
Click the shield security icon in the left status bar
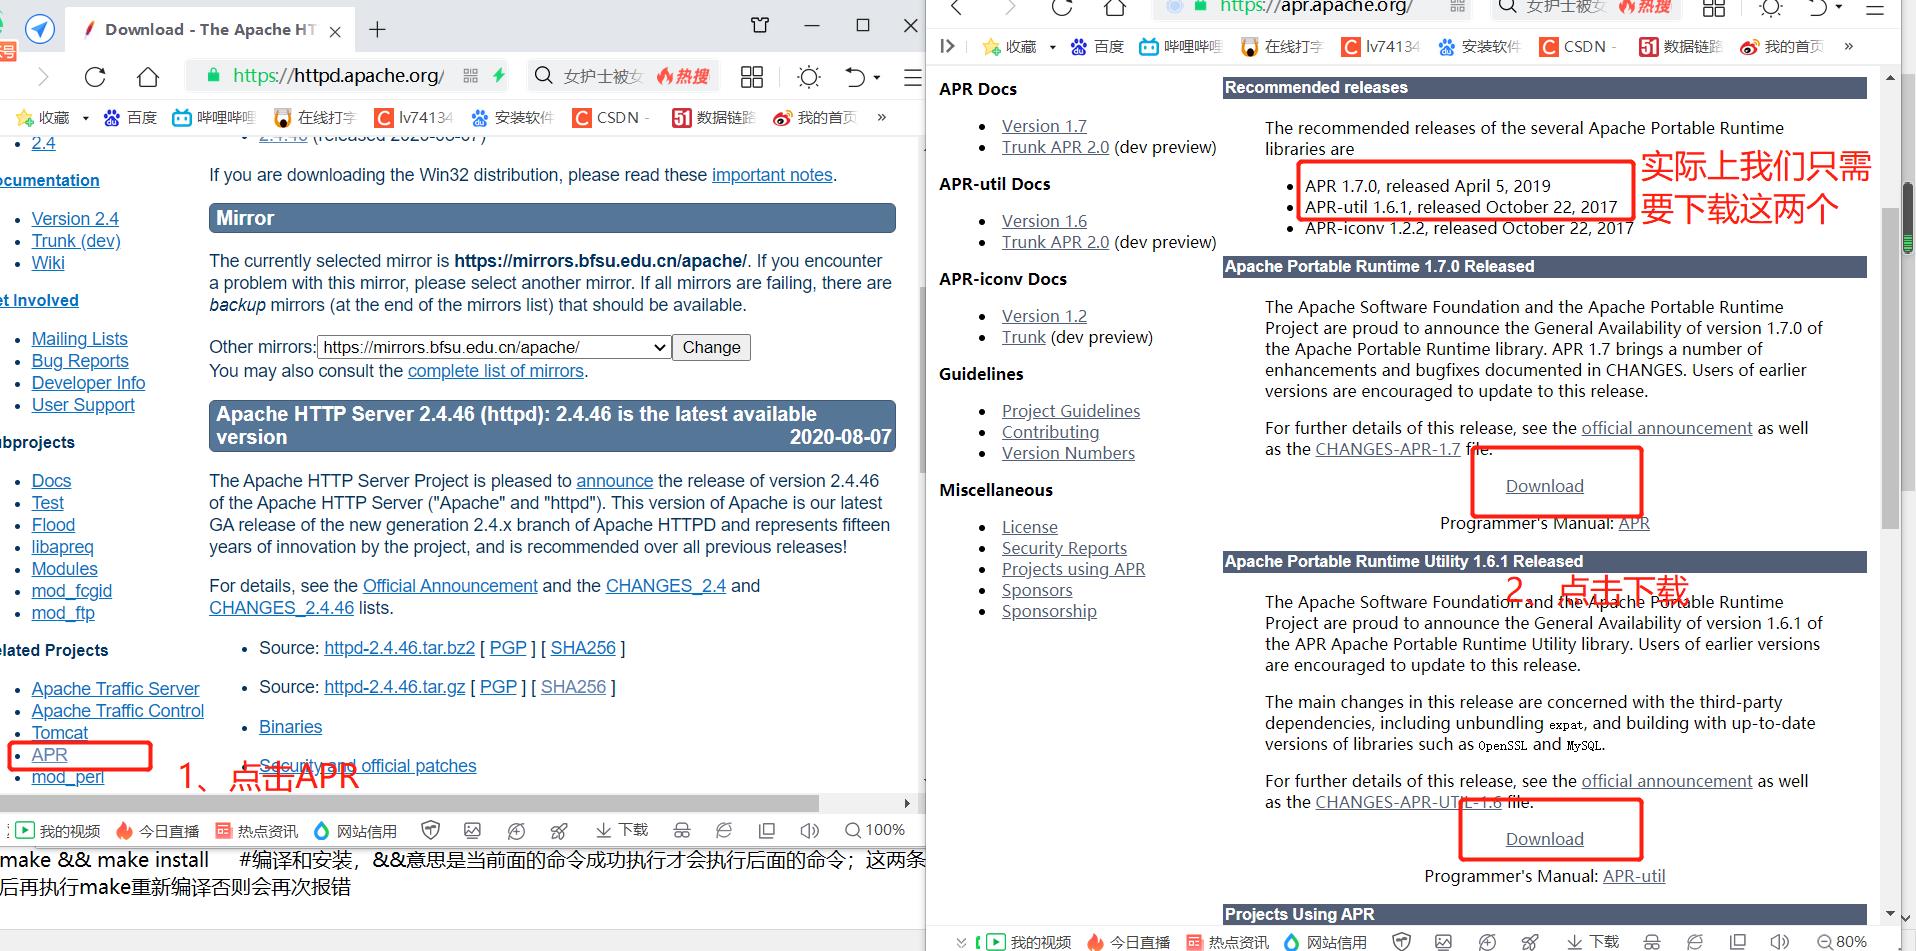(431, 830)
